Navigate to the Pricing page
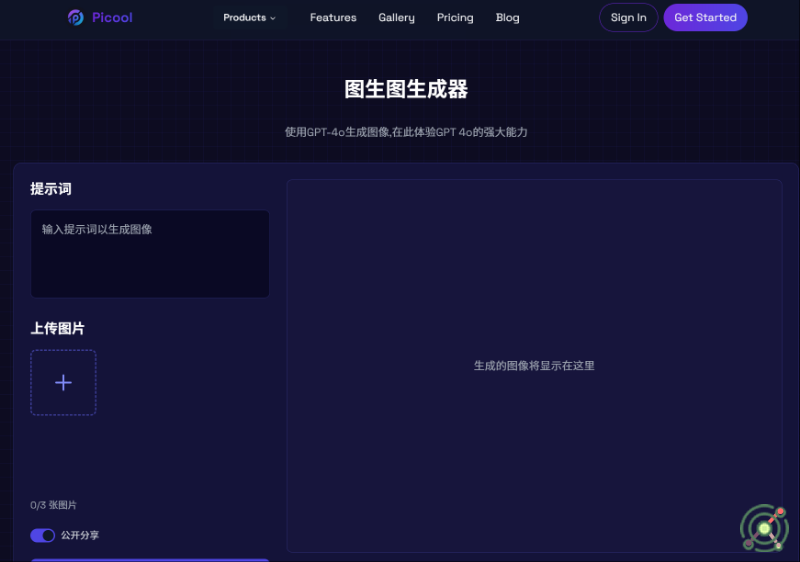The width and height of the screenshot is (800, 562). point(455,18)
